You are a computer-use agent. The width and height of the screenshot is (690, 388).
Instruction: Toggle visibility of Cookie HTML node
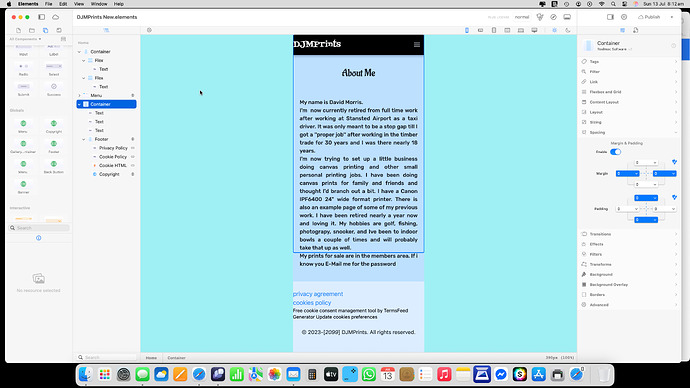click(132, 165)
